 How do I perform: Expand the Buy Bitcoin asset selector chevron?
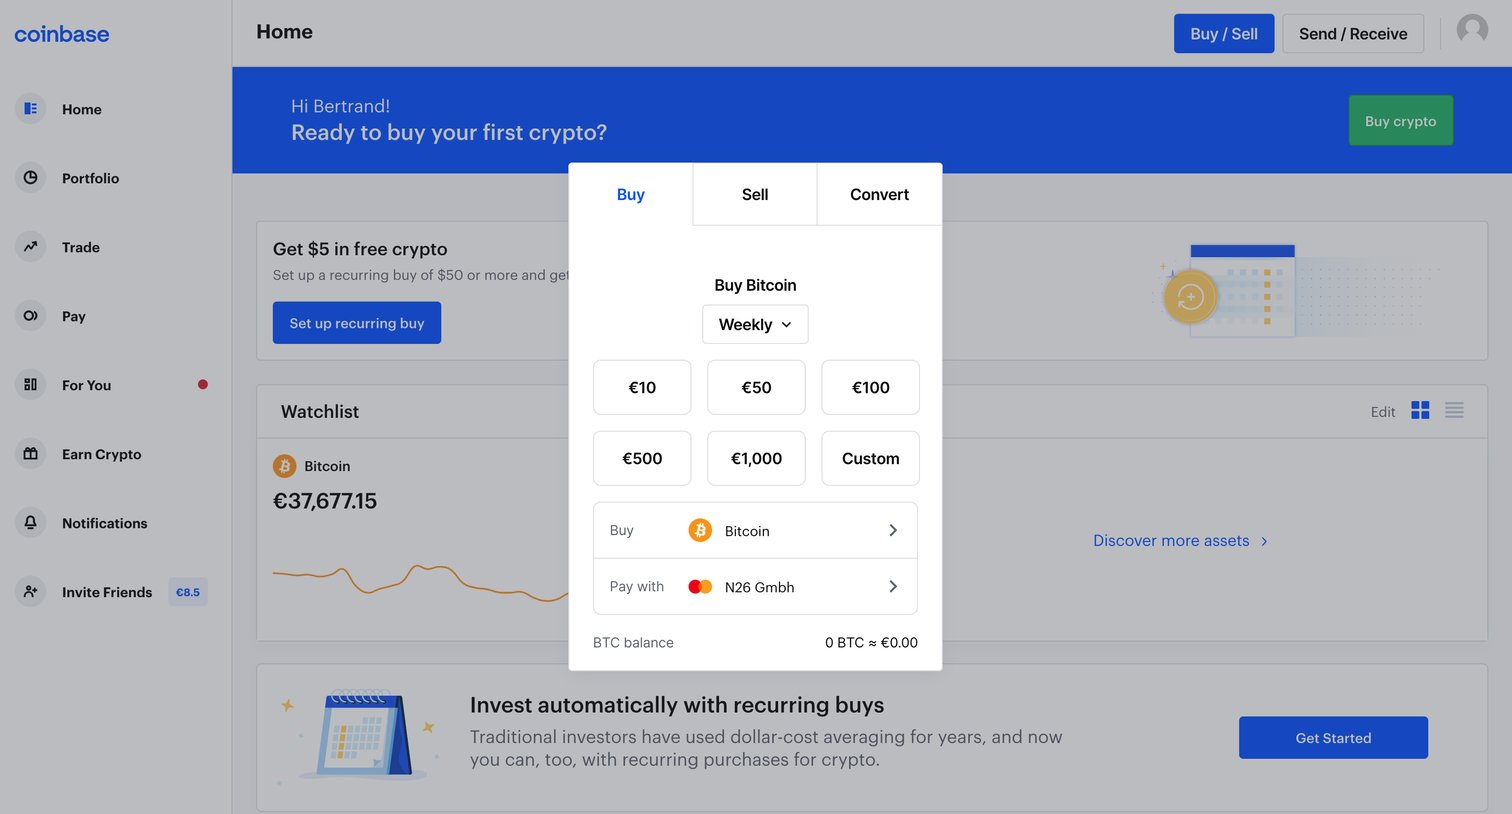(x=893, y=530)
